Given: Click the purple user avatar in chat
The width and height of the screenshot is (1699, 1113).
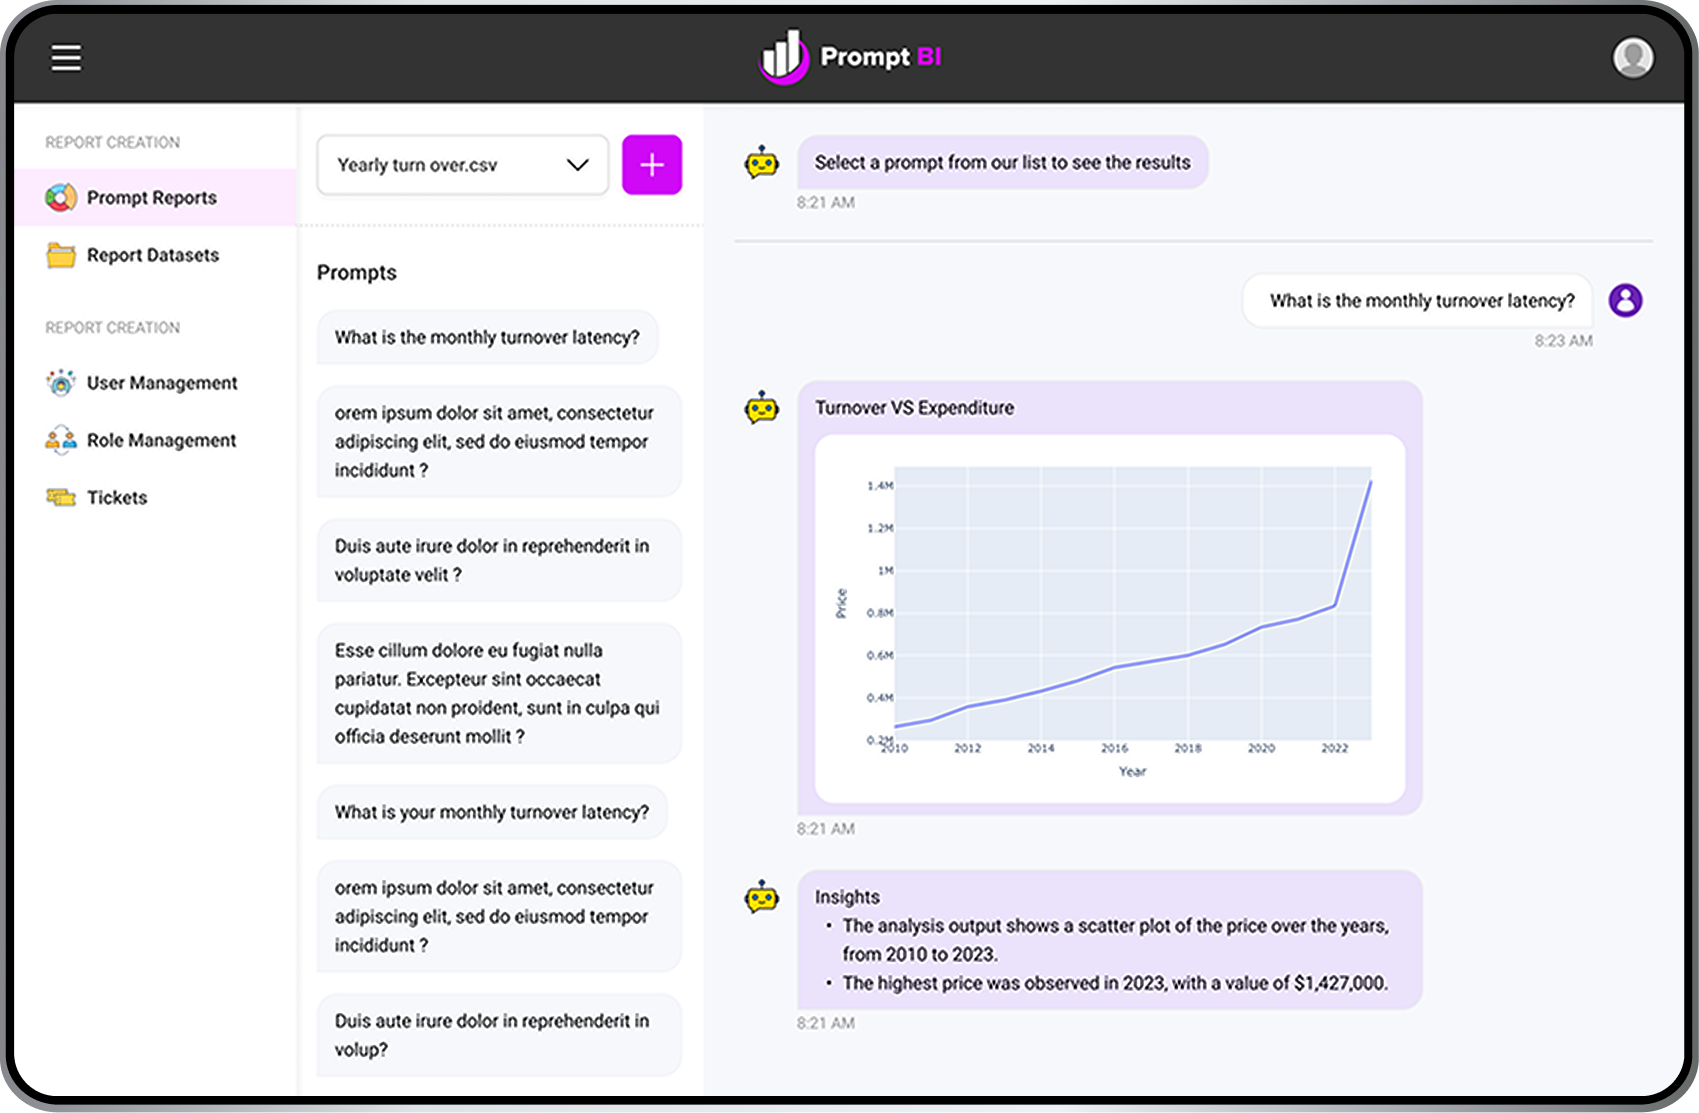Looking at the screenshot, I should tap(1625, 300).
